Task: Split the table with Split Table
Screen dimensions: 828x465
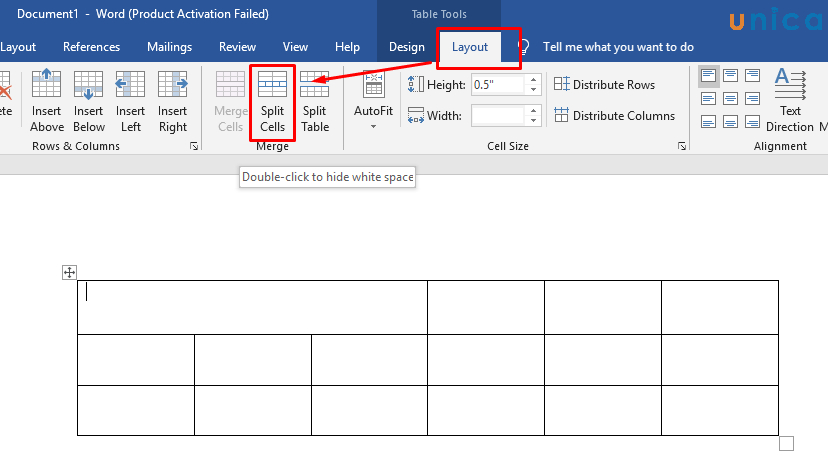Action: point(315,102)
